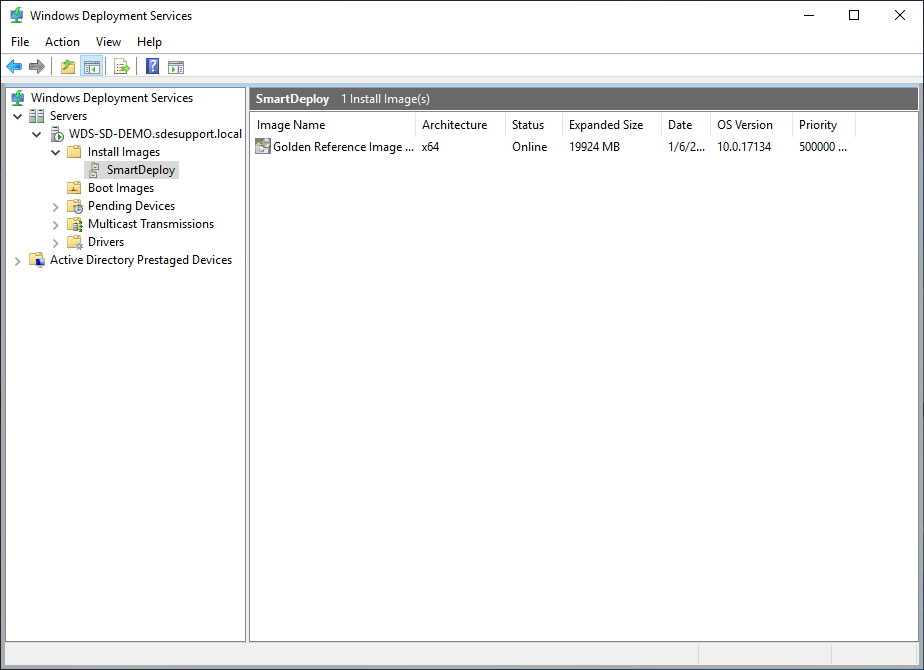Image resolution: width=924 pixels, height=670 pixels.
Task: Click the Export List toolbar icon
Action: [x=121, y=67]
